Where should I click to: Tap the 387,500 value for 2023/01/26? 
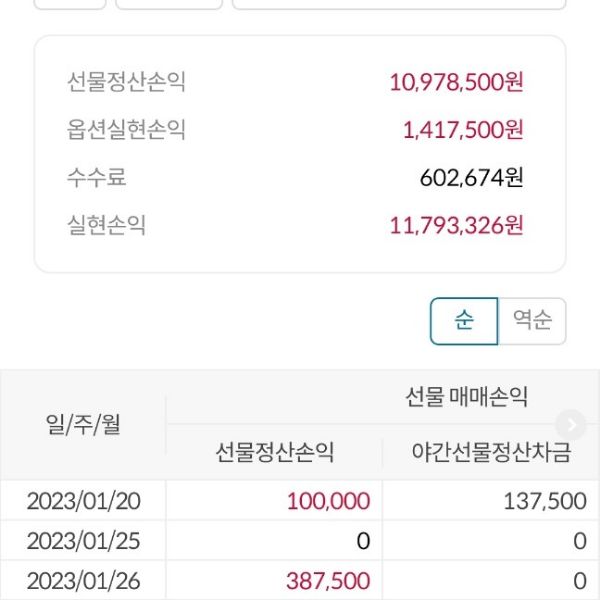click(329, 581)
